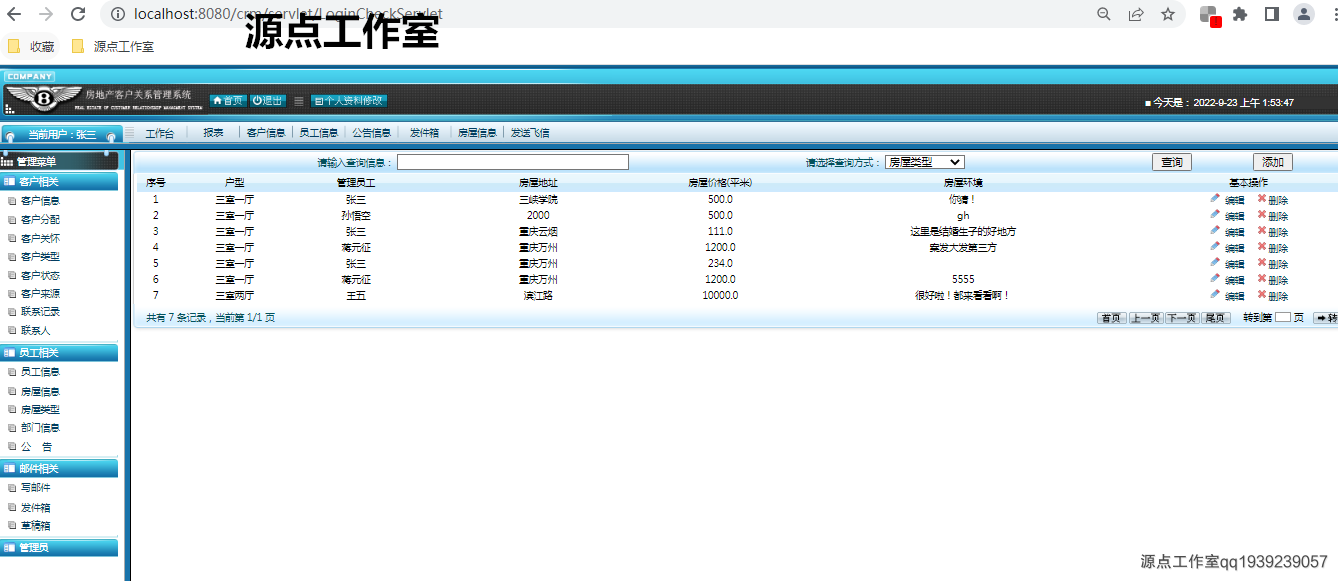Share this page via browser share icon

click(x=1136, y=14)
